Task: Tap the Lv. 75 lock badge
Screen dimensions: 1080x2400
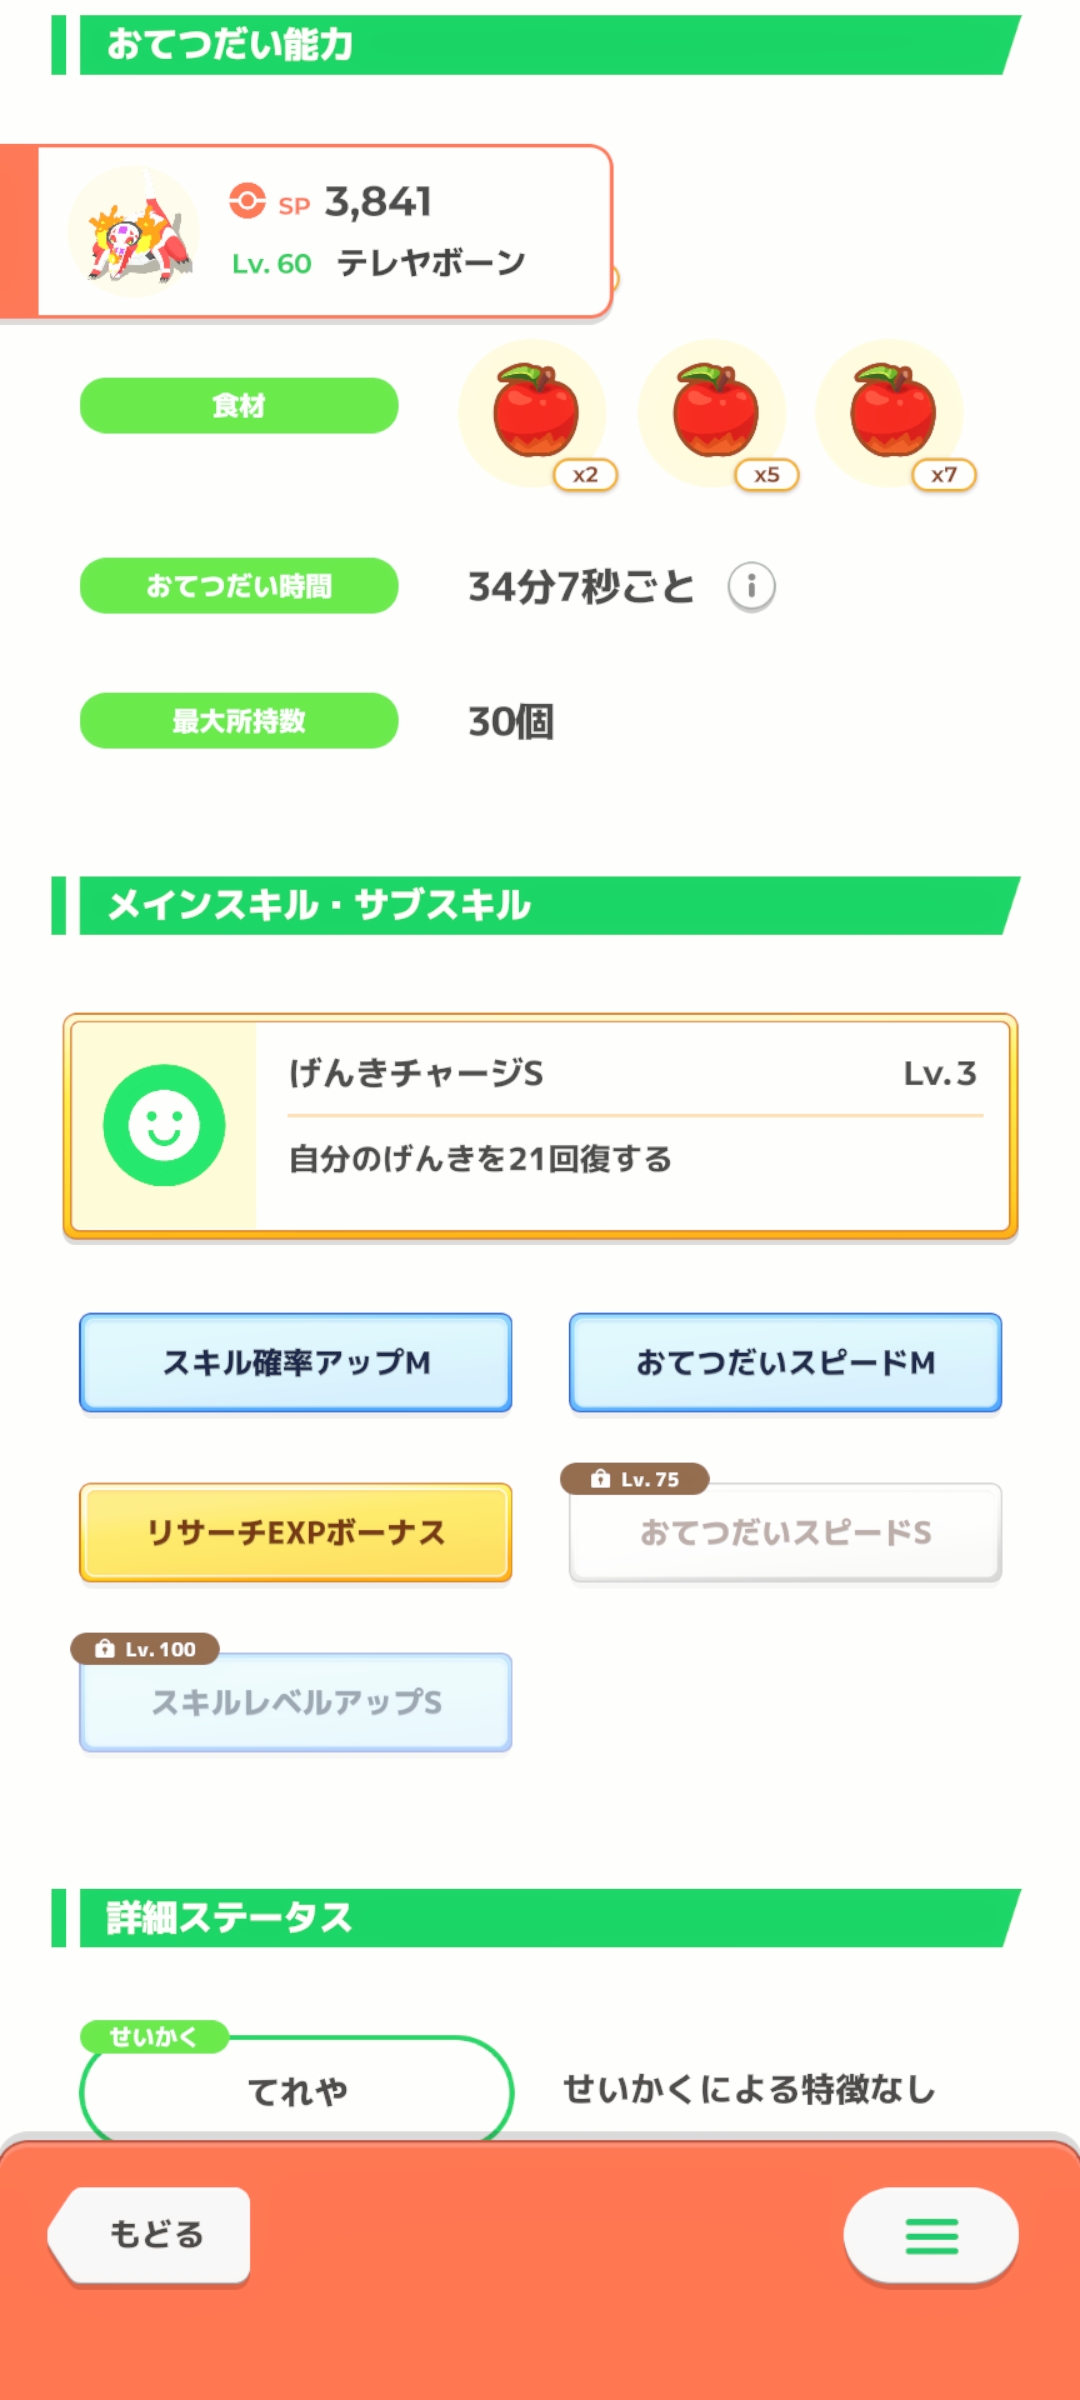Action: click(635, 1479)
